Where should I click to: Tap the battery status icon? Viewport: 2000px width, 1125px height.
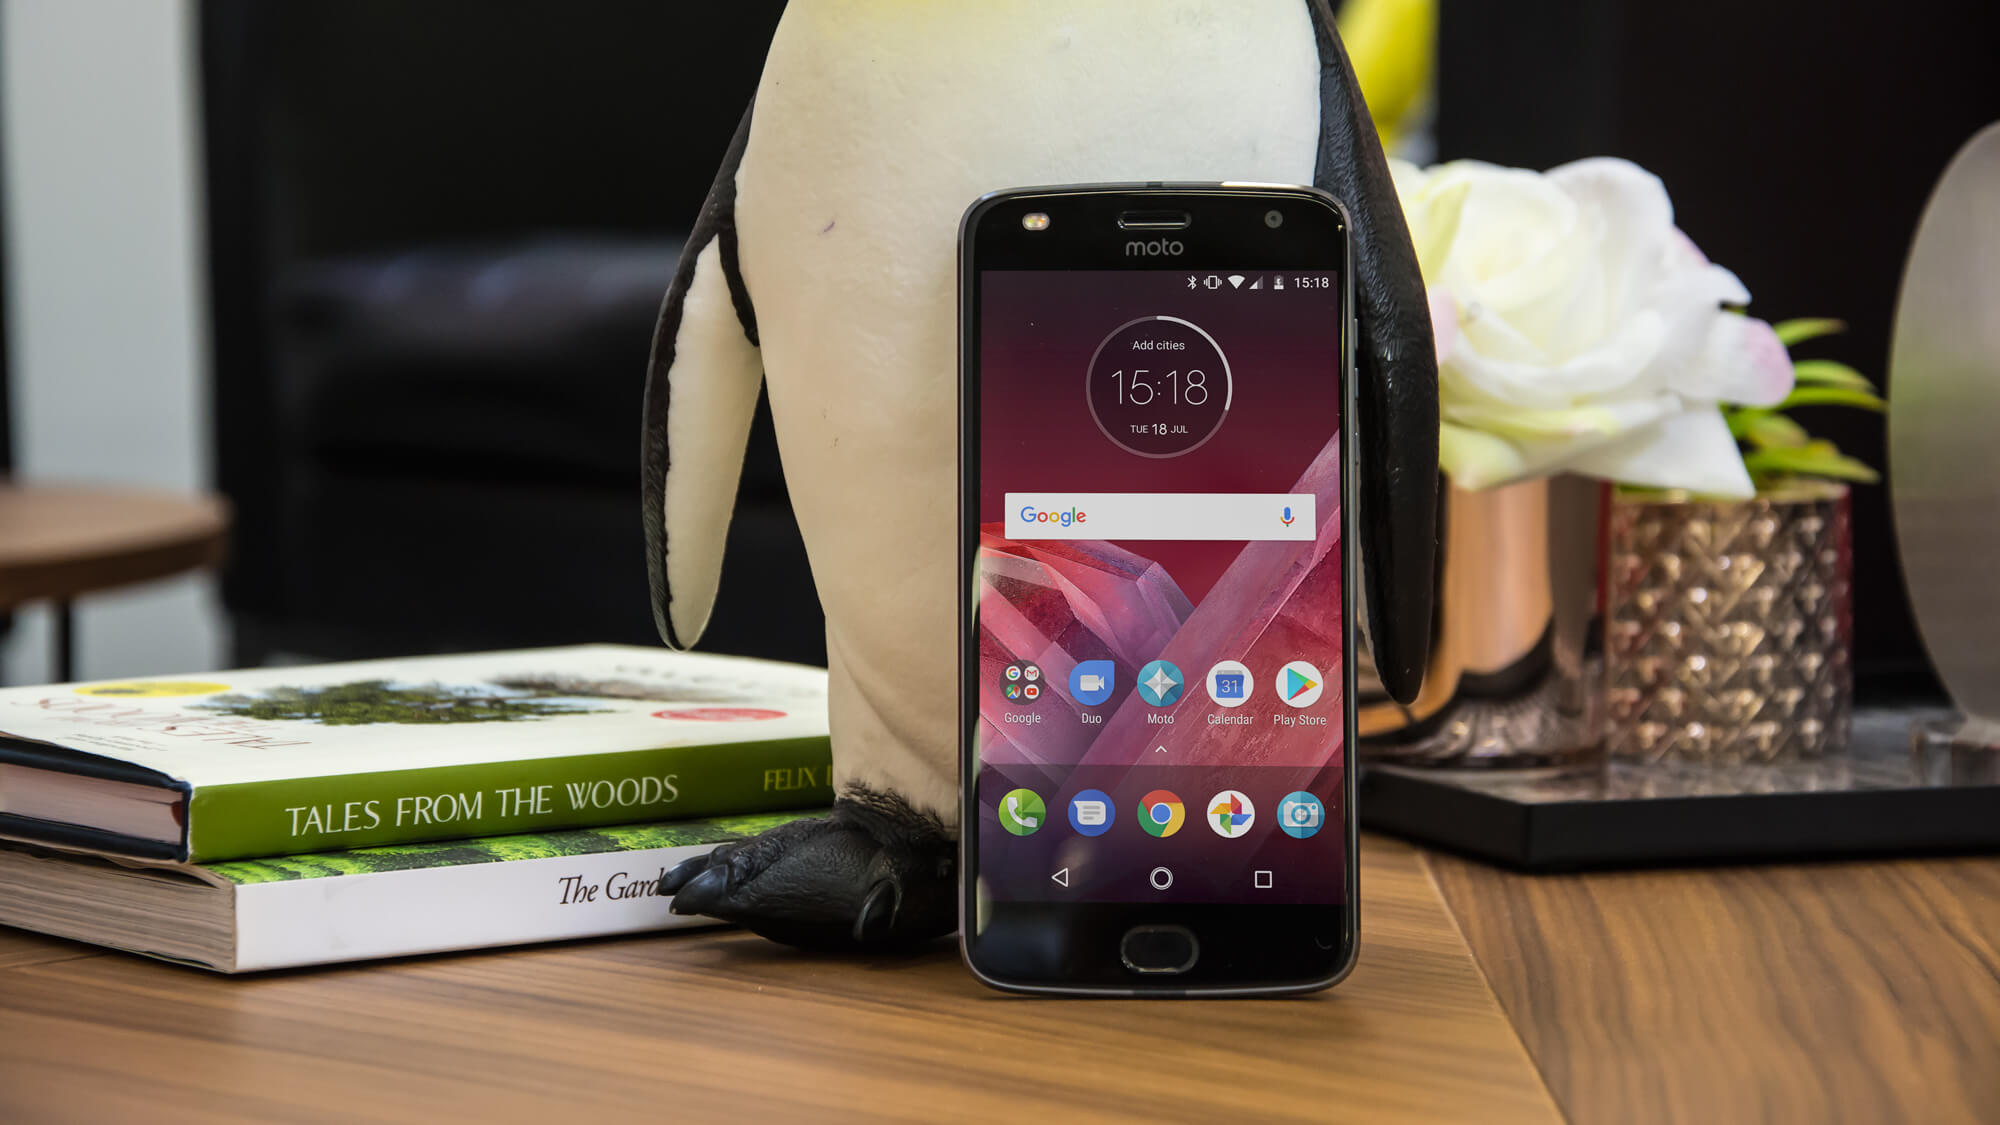(1275, 284)
